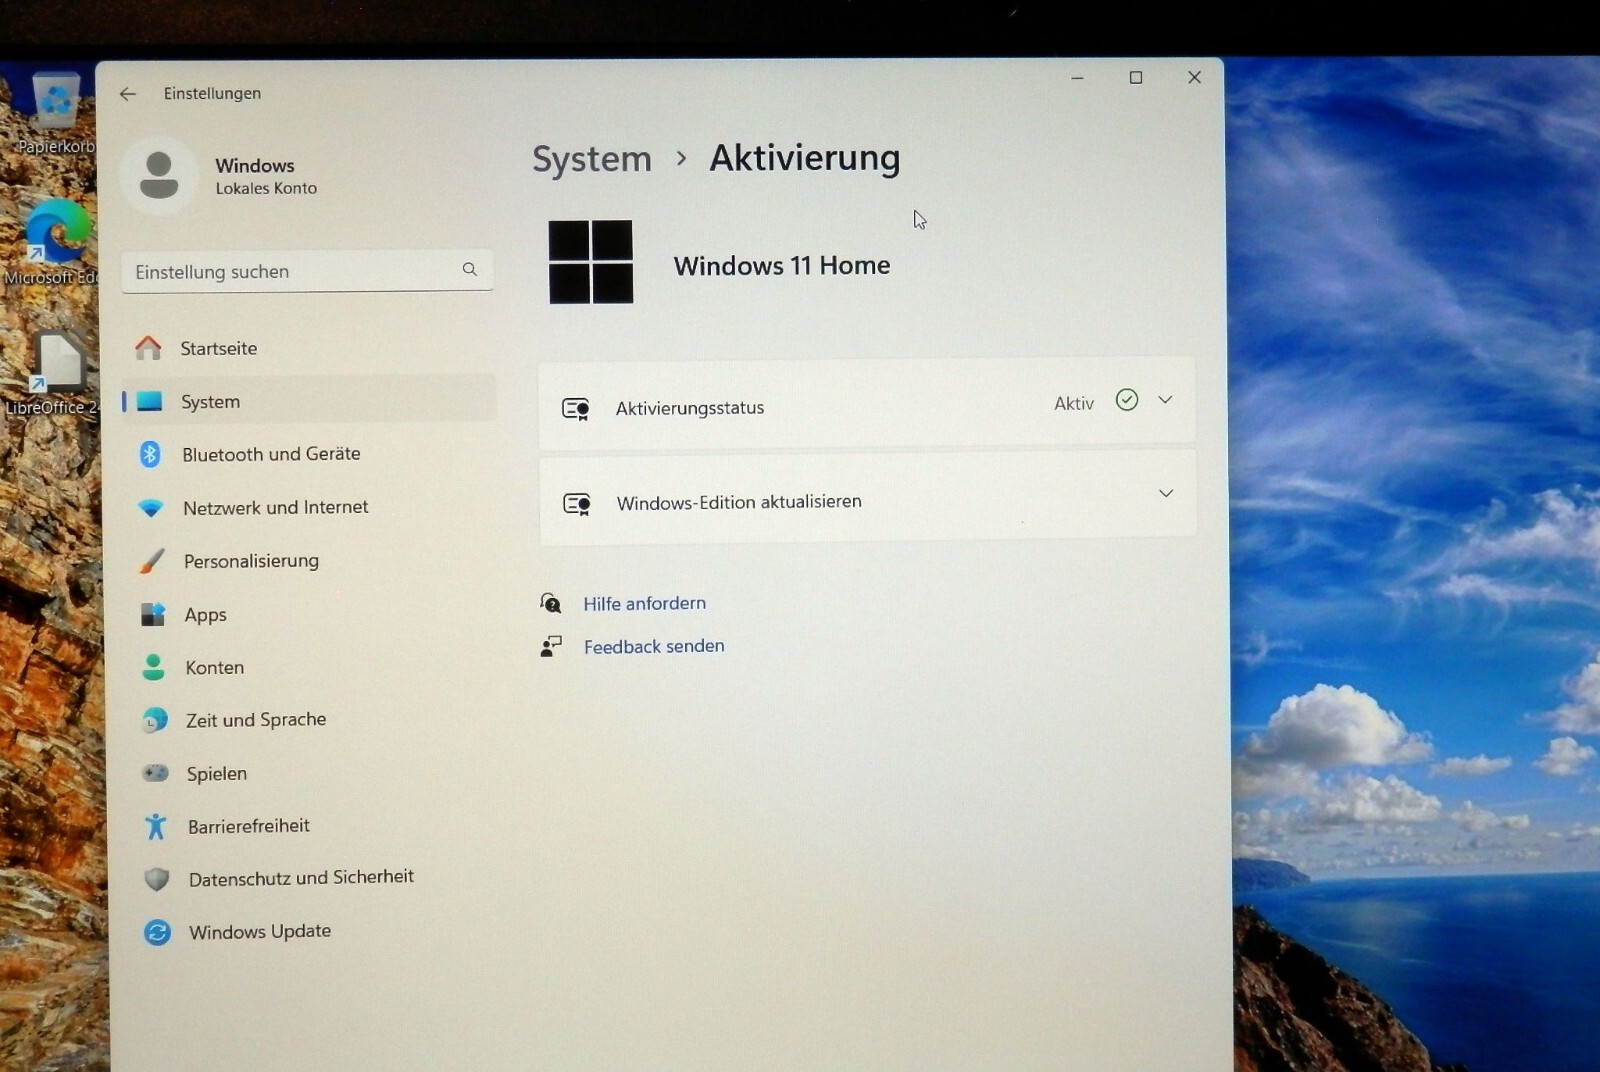Click the Zeit und Sprache globe icon
The width and height of the screenshot is (1600, 1072).
coord(154,720)
